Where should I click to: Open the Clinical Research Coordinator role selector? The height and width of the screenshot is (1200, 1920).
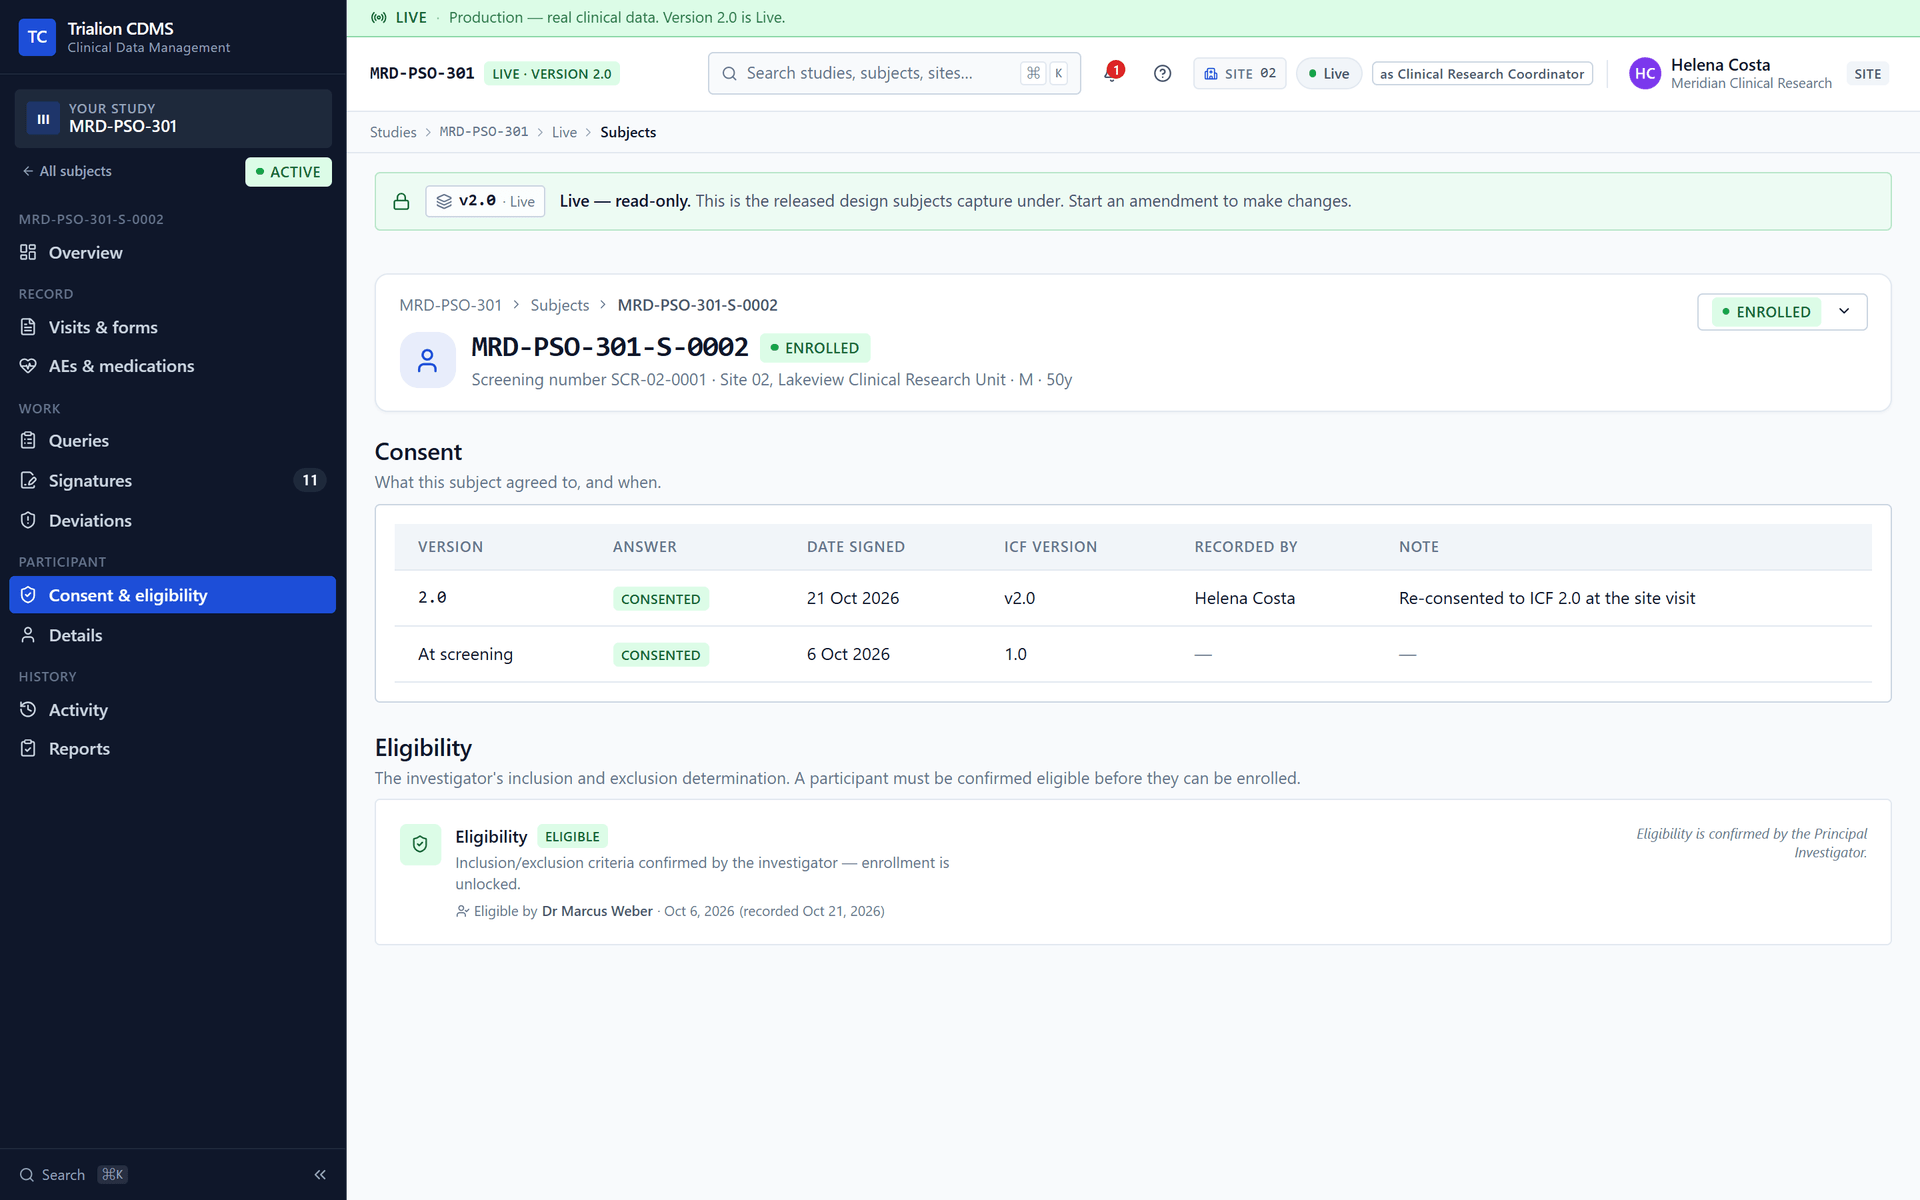(1482, 73)
